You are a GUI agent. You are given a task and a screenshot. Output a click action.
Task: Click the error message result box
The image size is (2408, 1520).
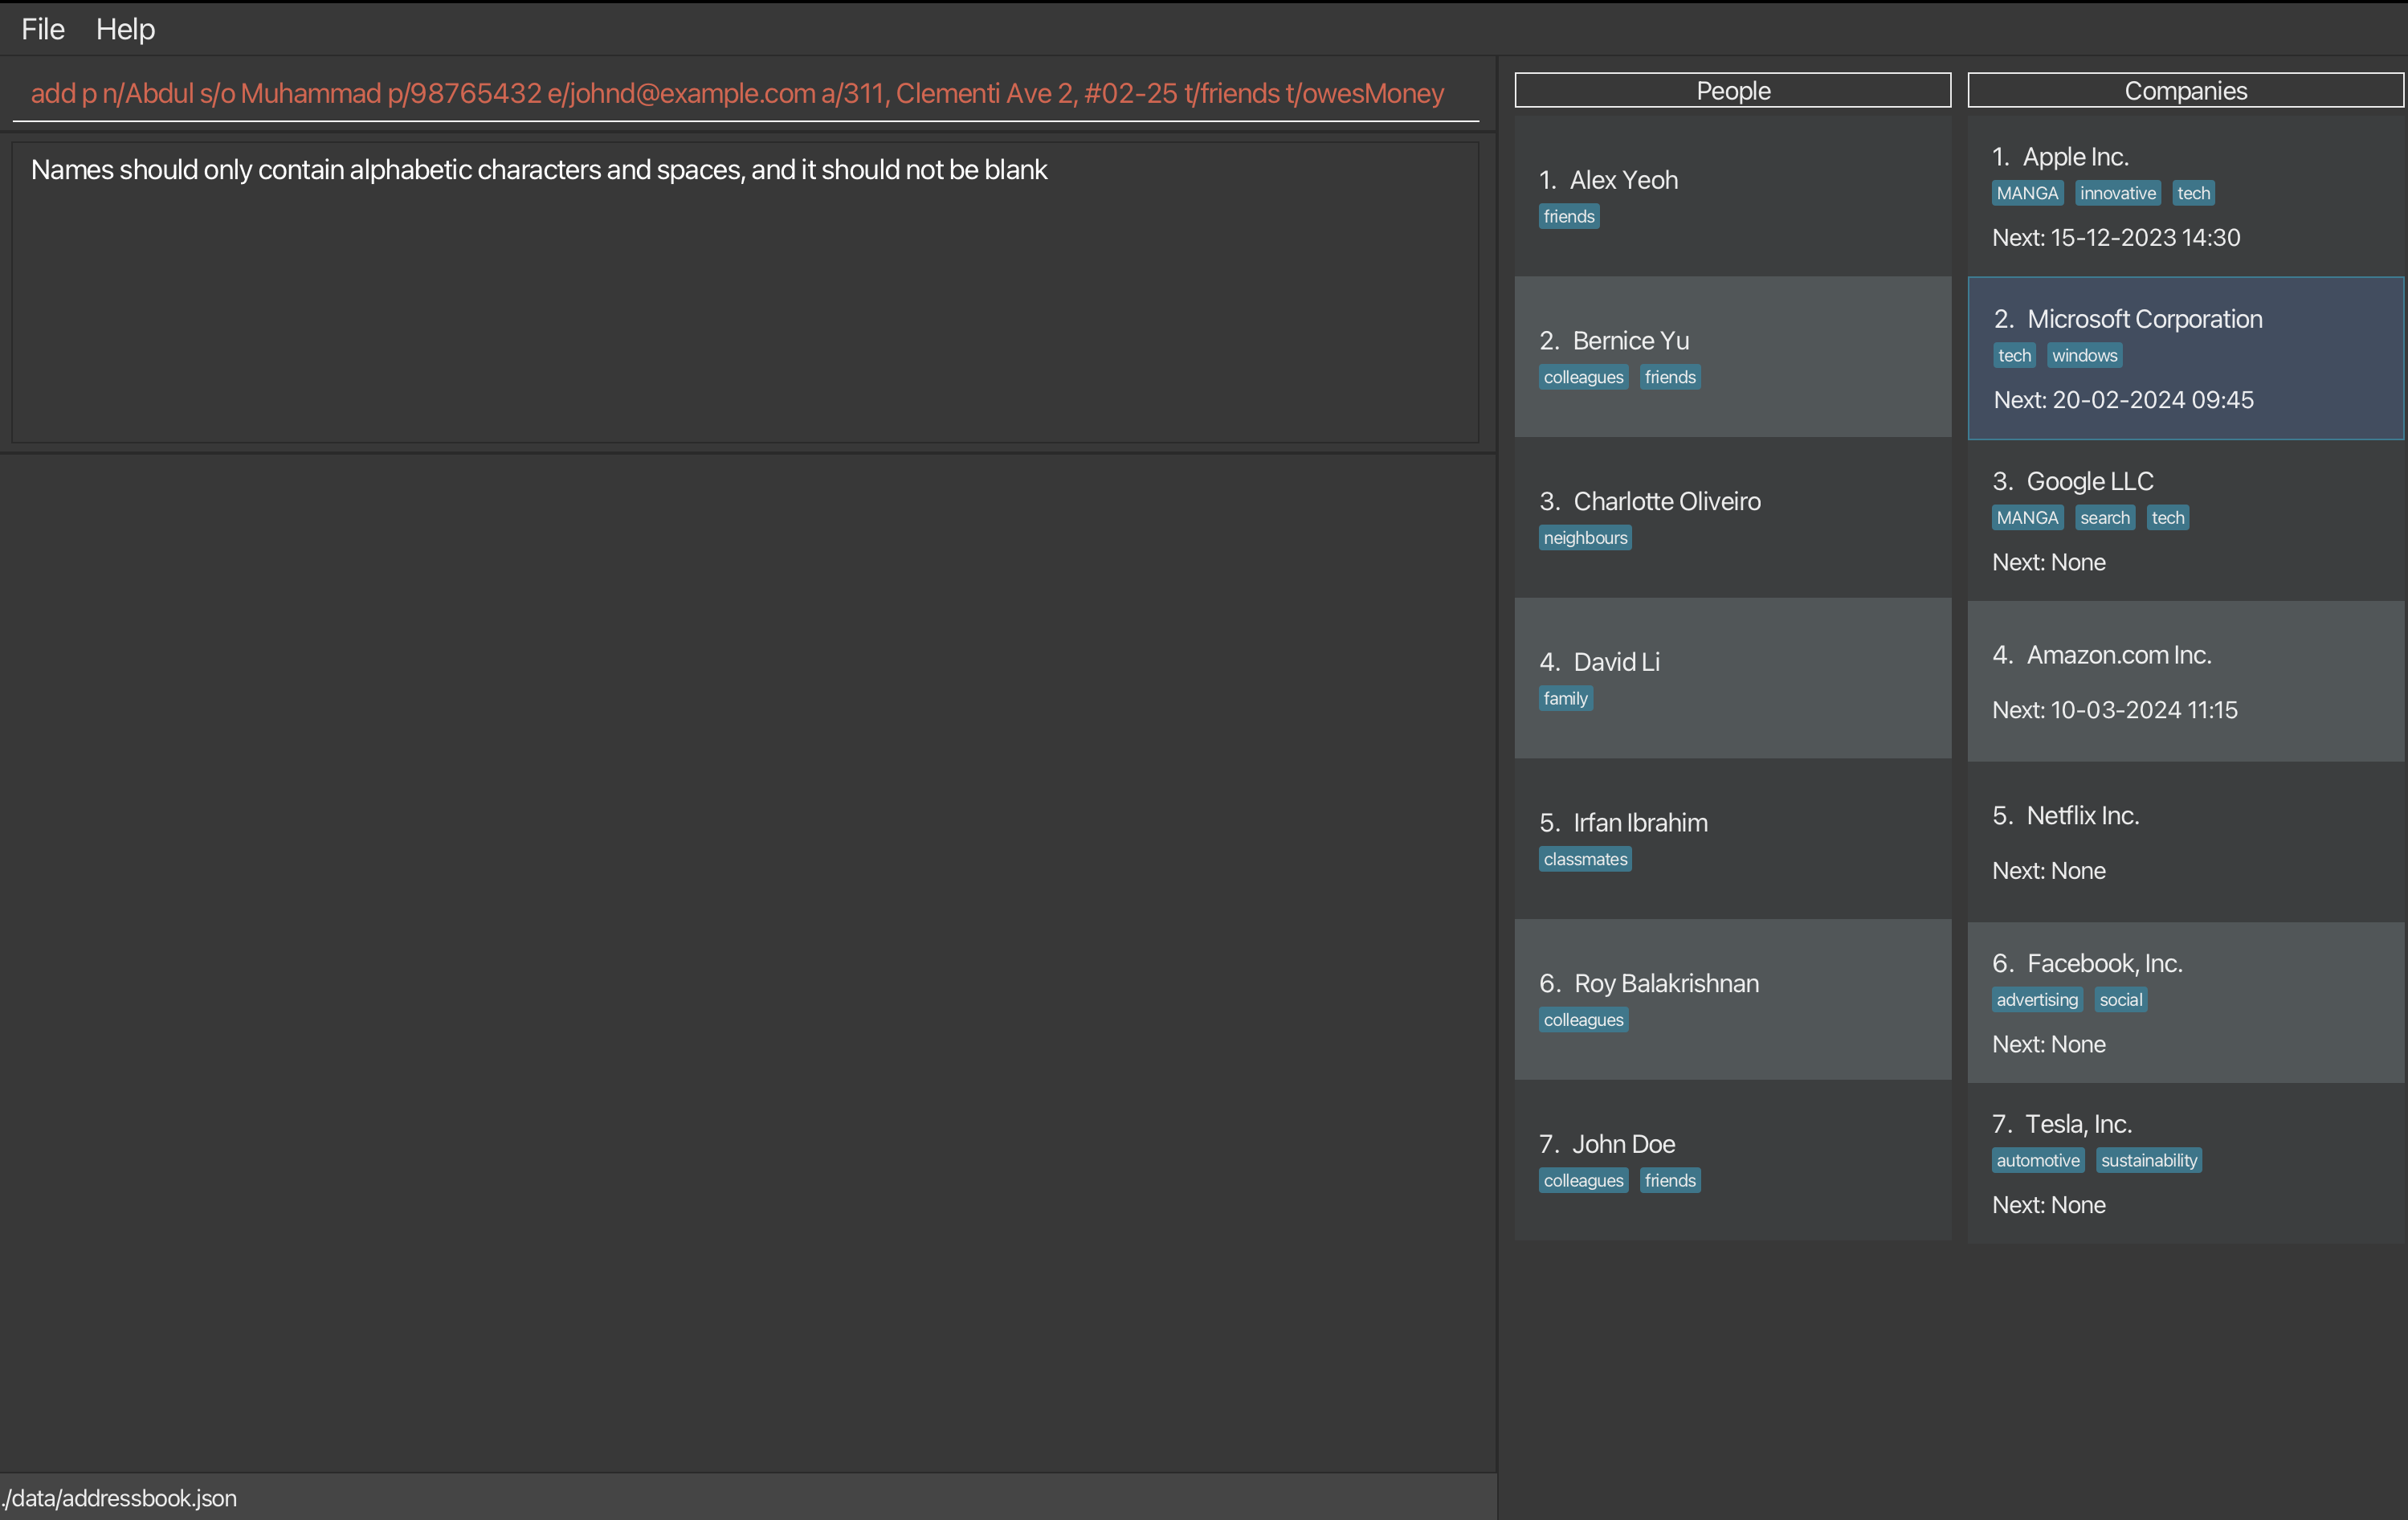[744, 292]
